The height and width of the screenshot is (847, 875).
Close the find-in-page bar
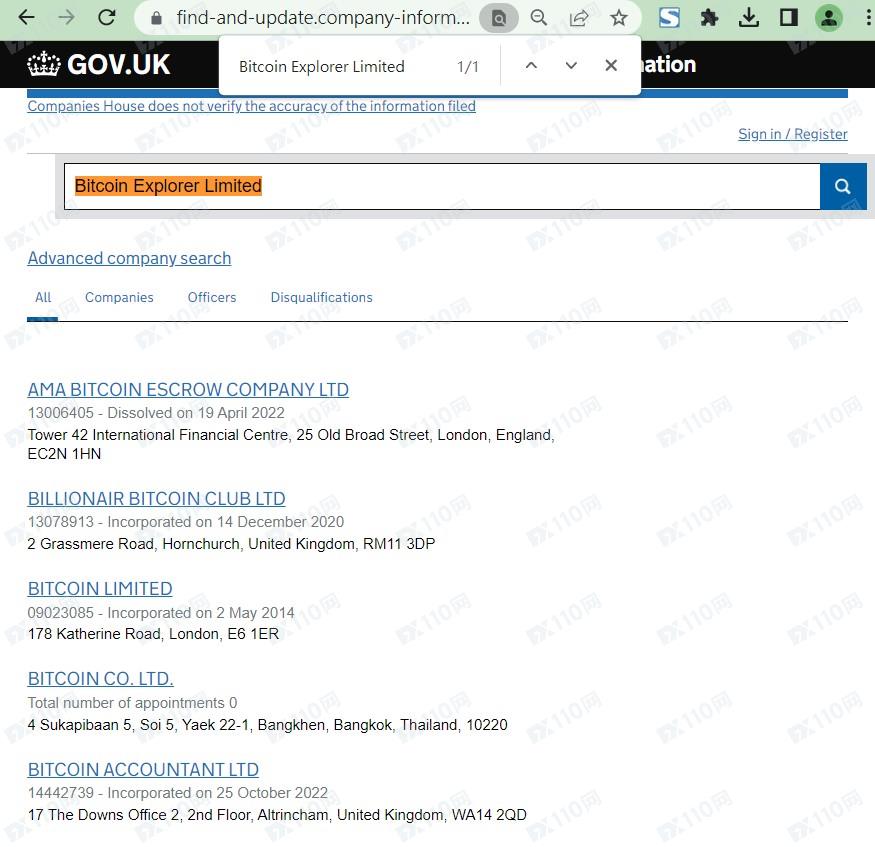611,66
